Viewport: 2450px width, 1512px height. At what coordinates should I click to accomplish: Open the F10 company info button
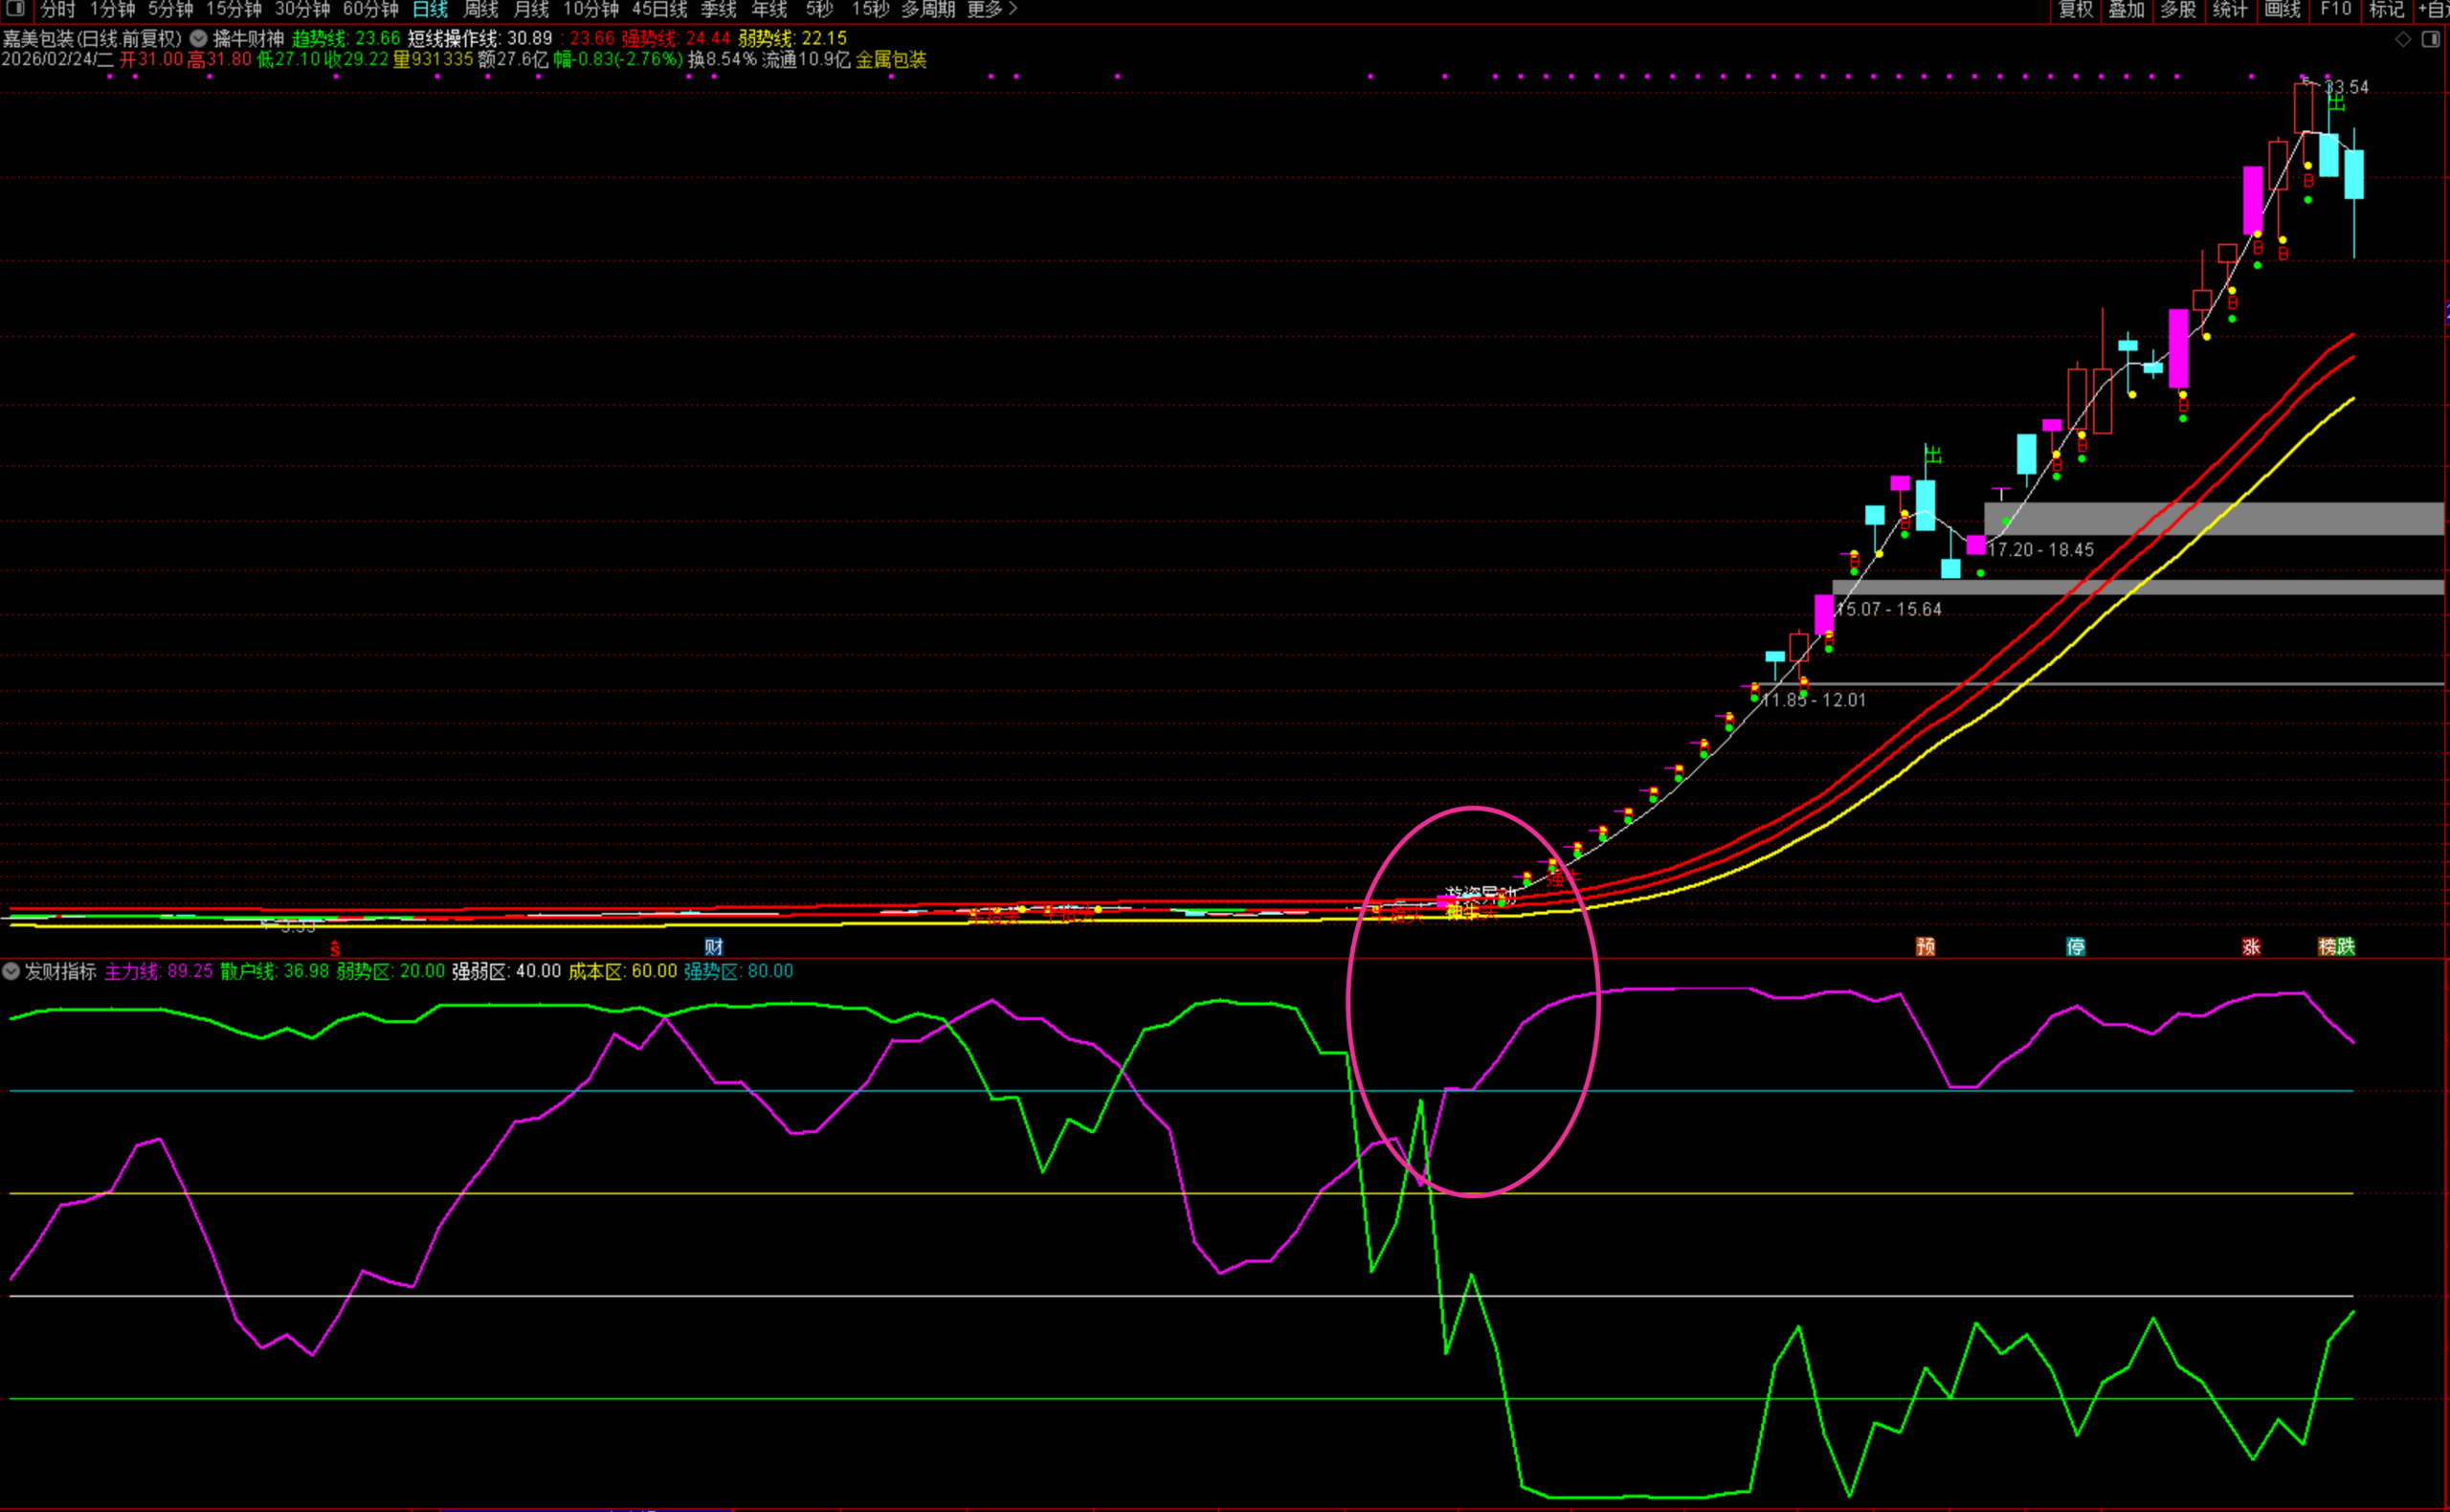point(2336,9)
